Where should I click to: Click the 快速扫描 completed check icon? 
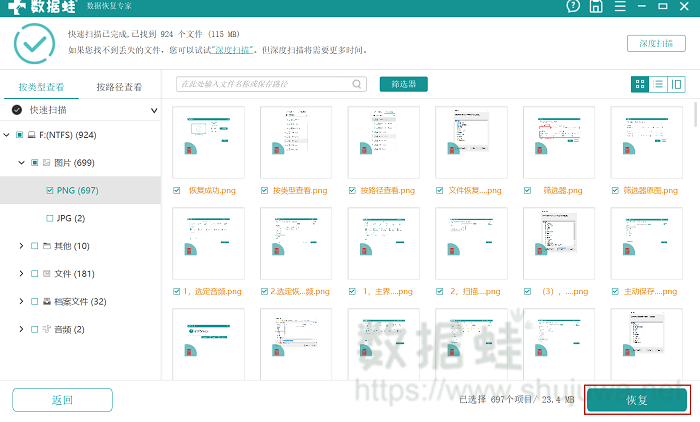pos(17,110)
